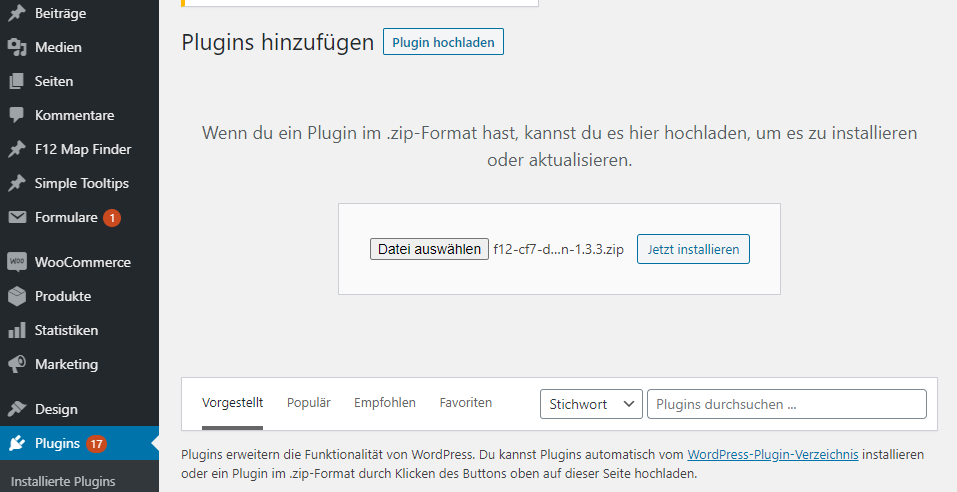Switch to the Vorgestellt tab
The height and width of the screenshot is (492, 957).
[x=233, y=403]
